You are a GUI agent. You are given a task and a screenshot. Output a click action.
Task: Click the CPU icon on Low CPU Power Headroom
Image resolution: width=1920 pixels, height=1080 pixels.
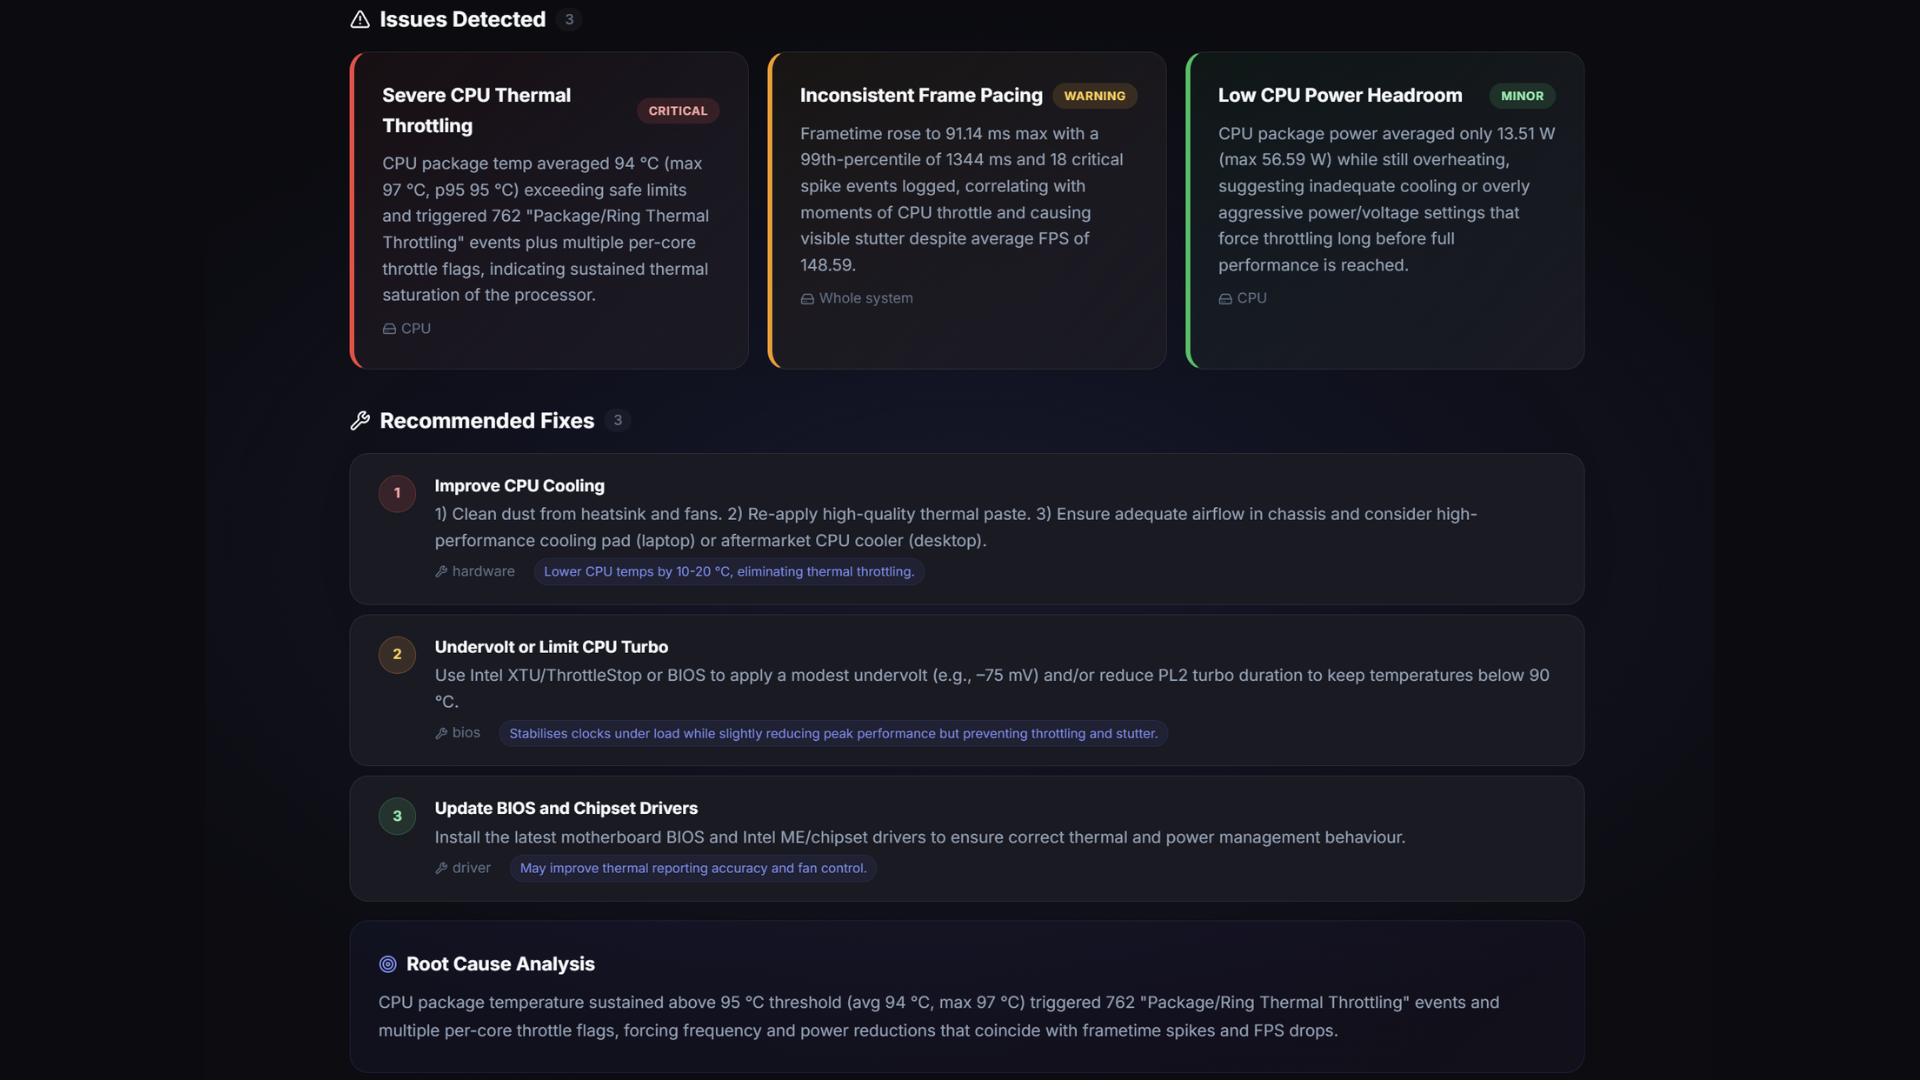click(1225, 298)
